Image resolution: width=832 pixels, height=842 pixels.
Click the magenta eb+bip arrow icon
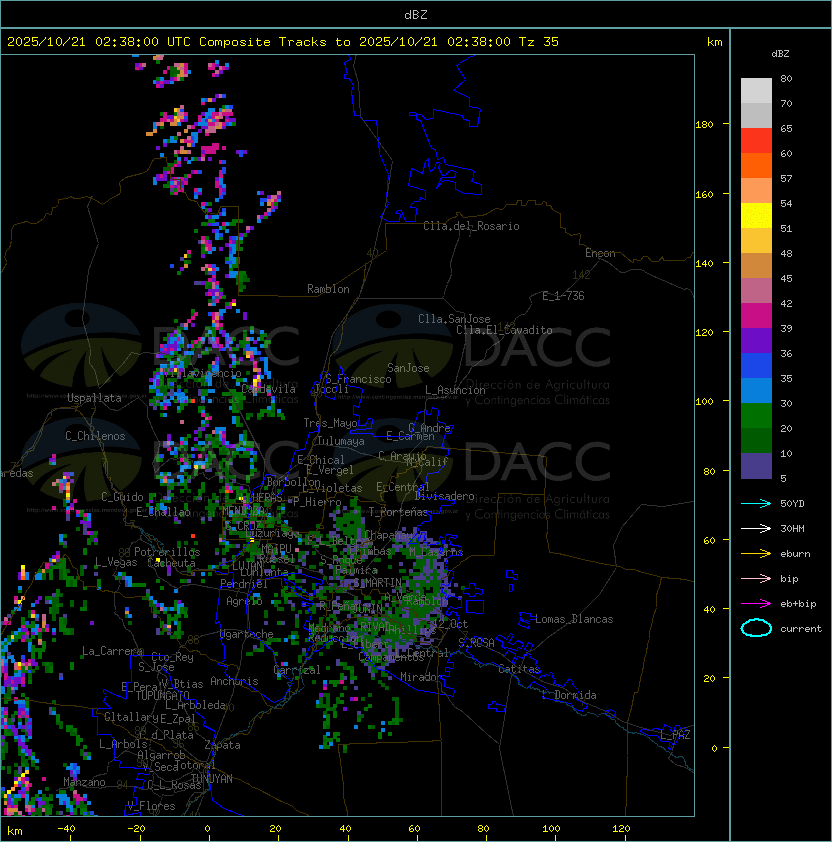click(756, 604)
